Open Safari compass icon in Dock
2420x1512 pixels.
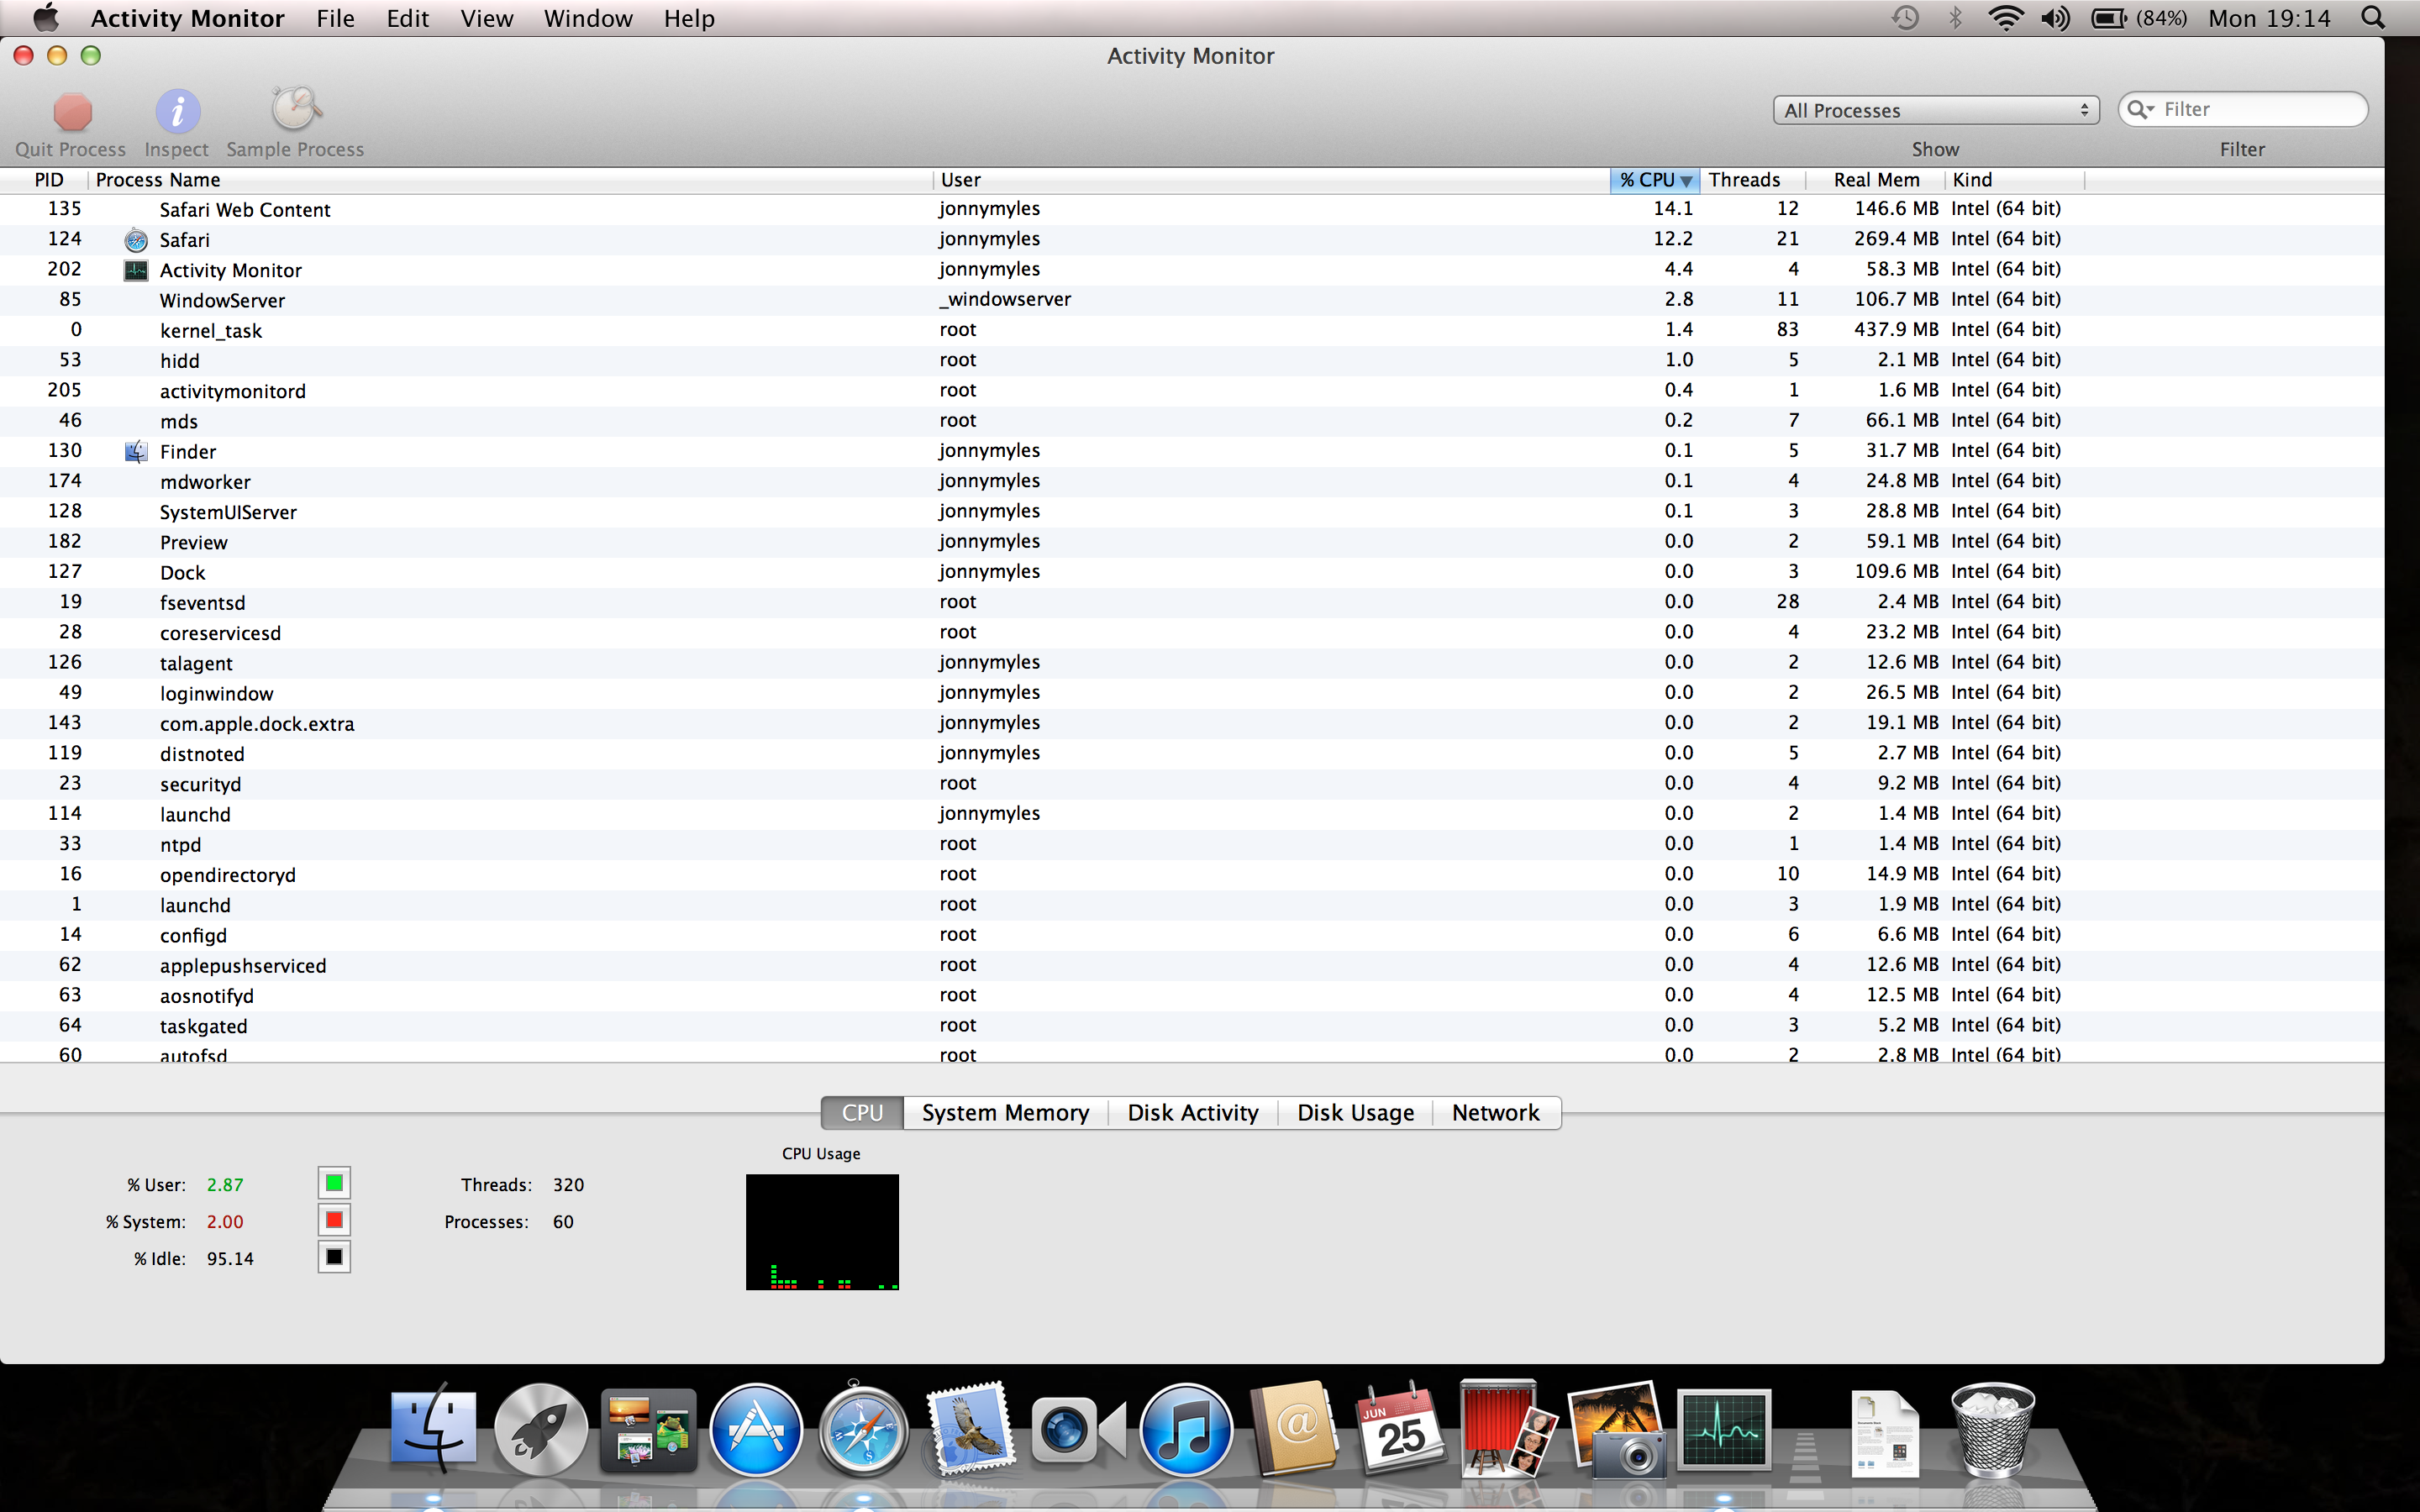[x=863, y=1430]
